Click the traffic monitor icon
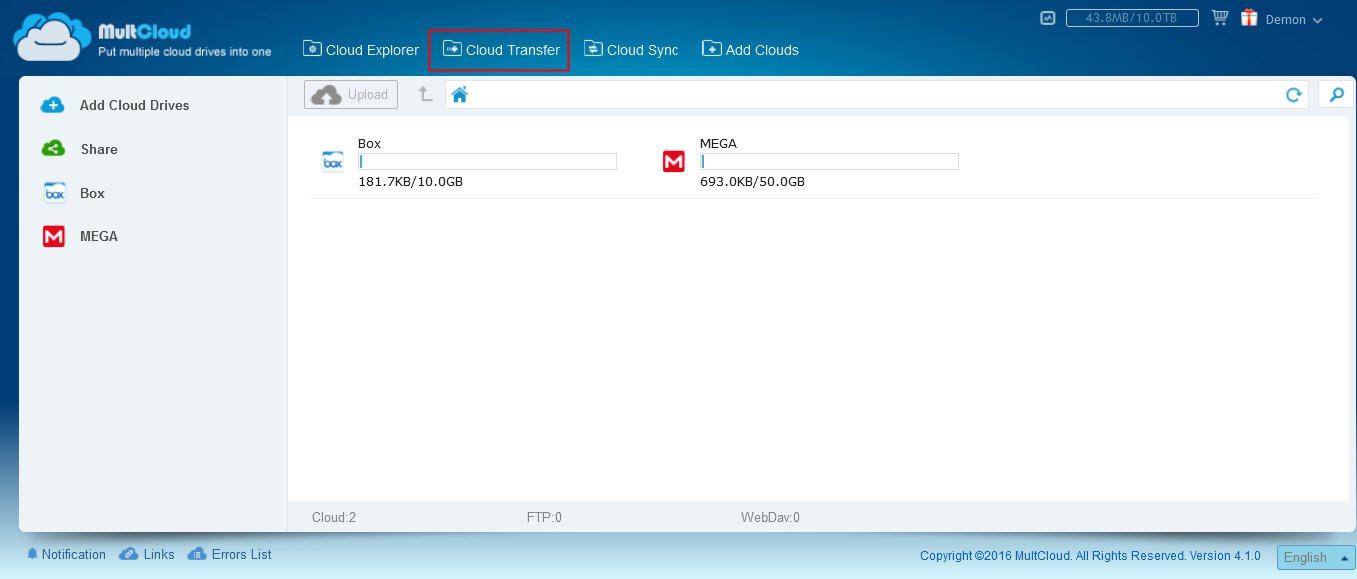This screenshot has width=1357, height=579. 1047,18
